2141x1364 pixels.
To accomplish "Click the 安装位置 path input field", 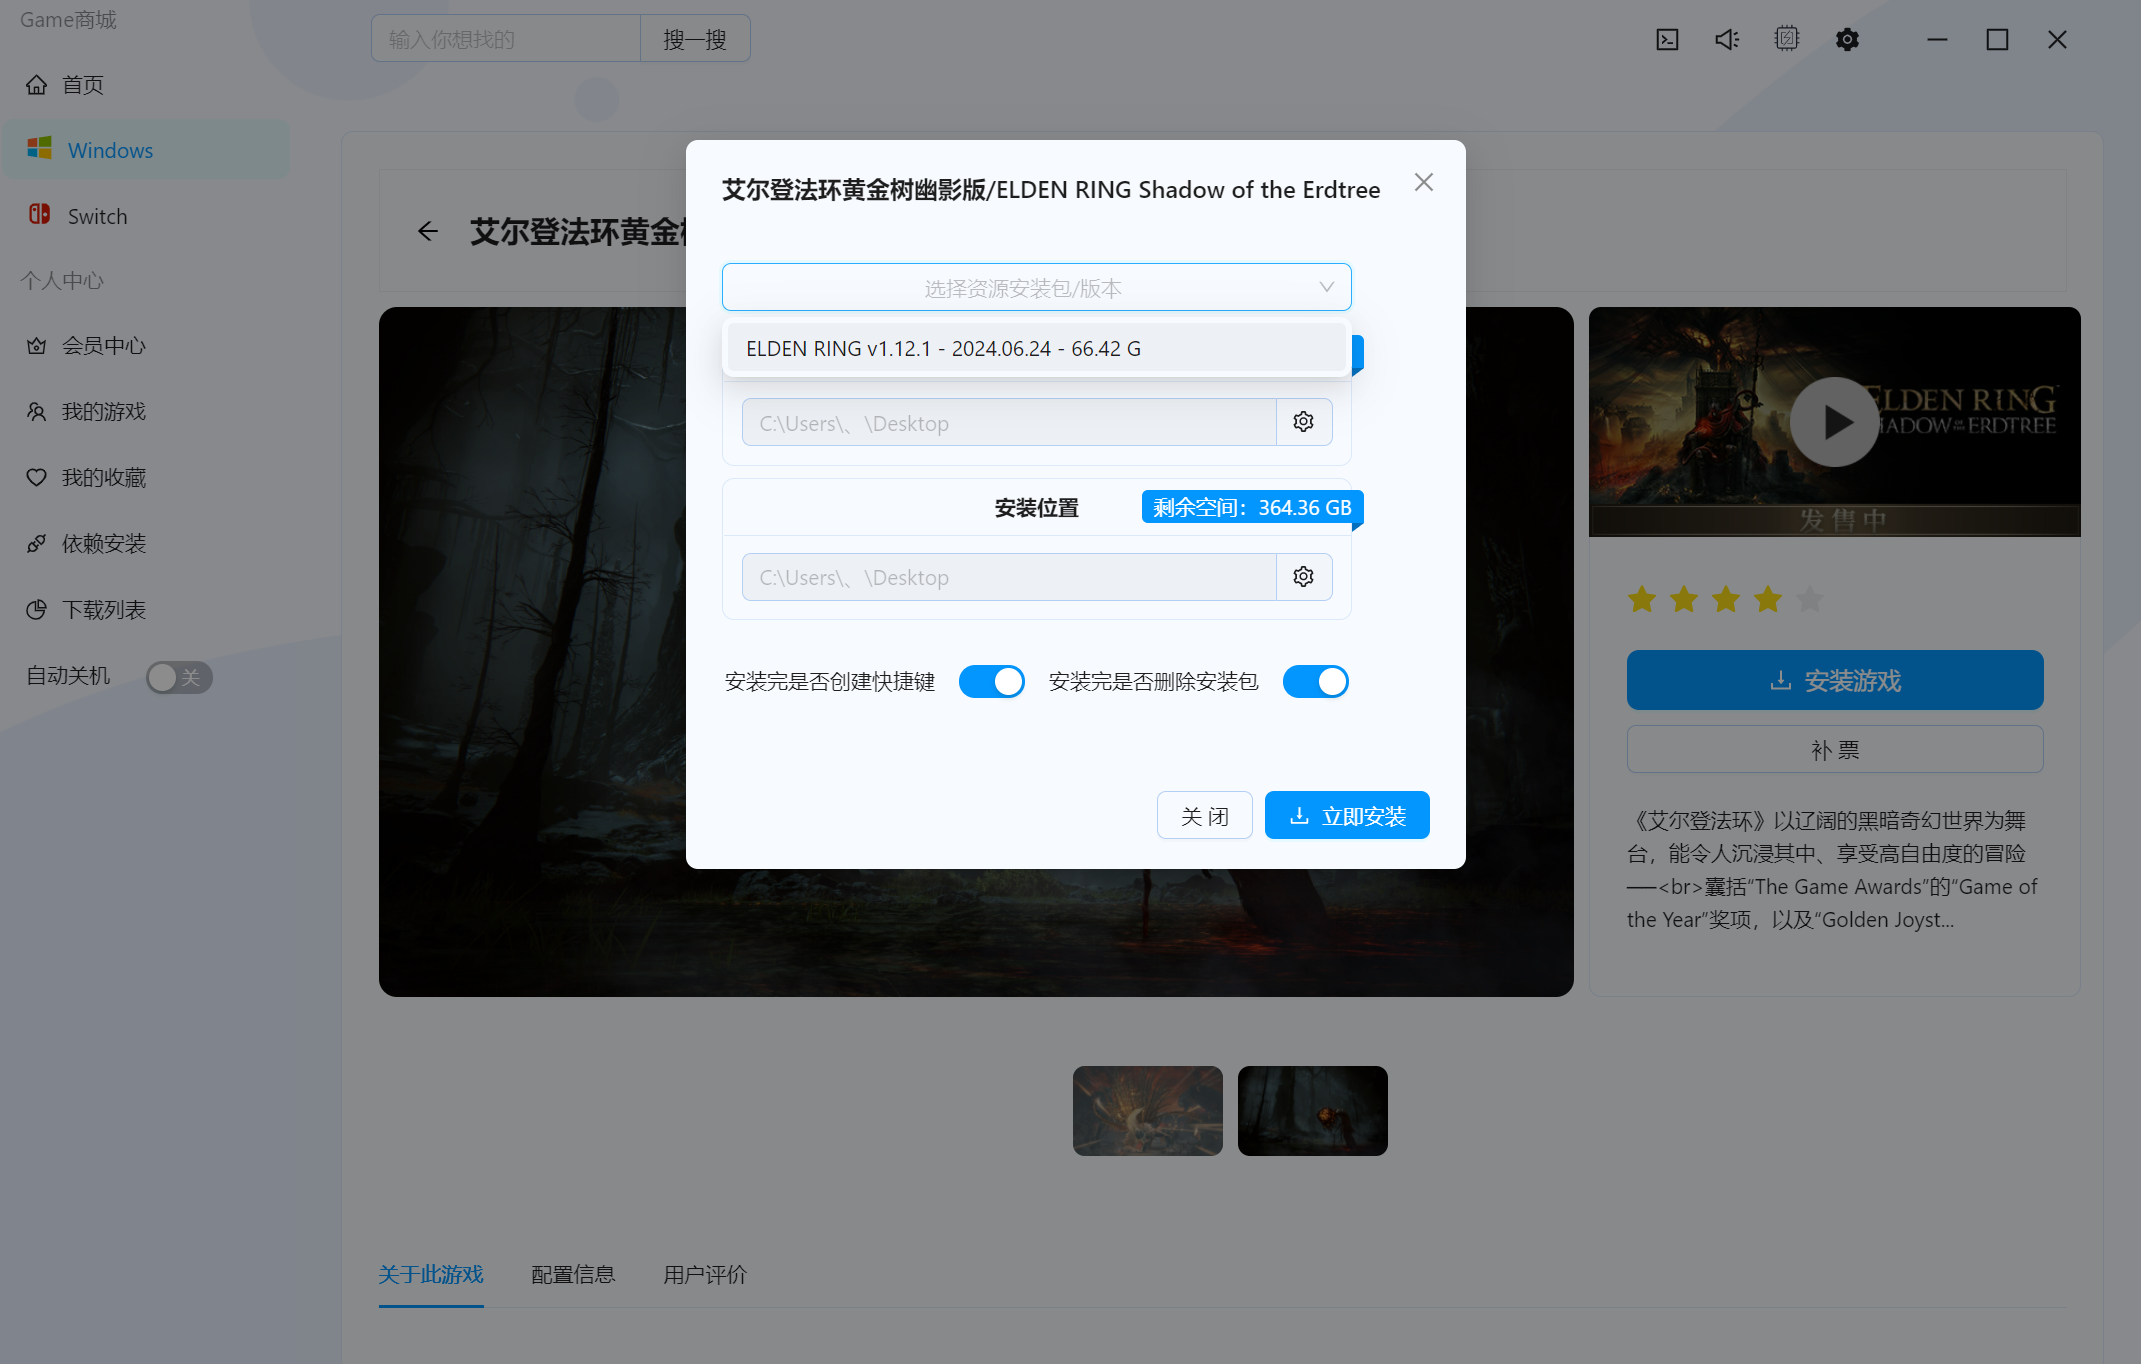I will (x=1009, y=577).
